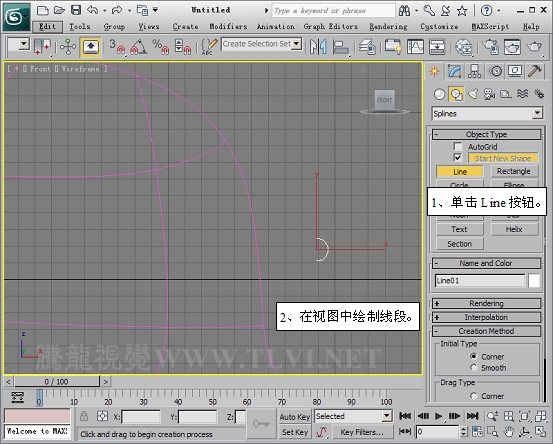The image size is (553, 444).
Task: Collapse the Creation Method rollout
Action: point(486,331)
